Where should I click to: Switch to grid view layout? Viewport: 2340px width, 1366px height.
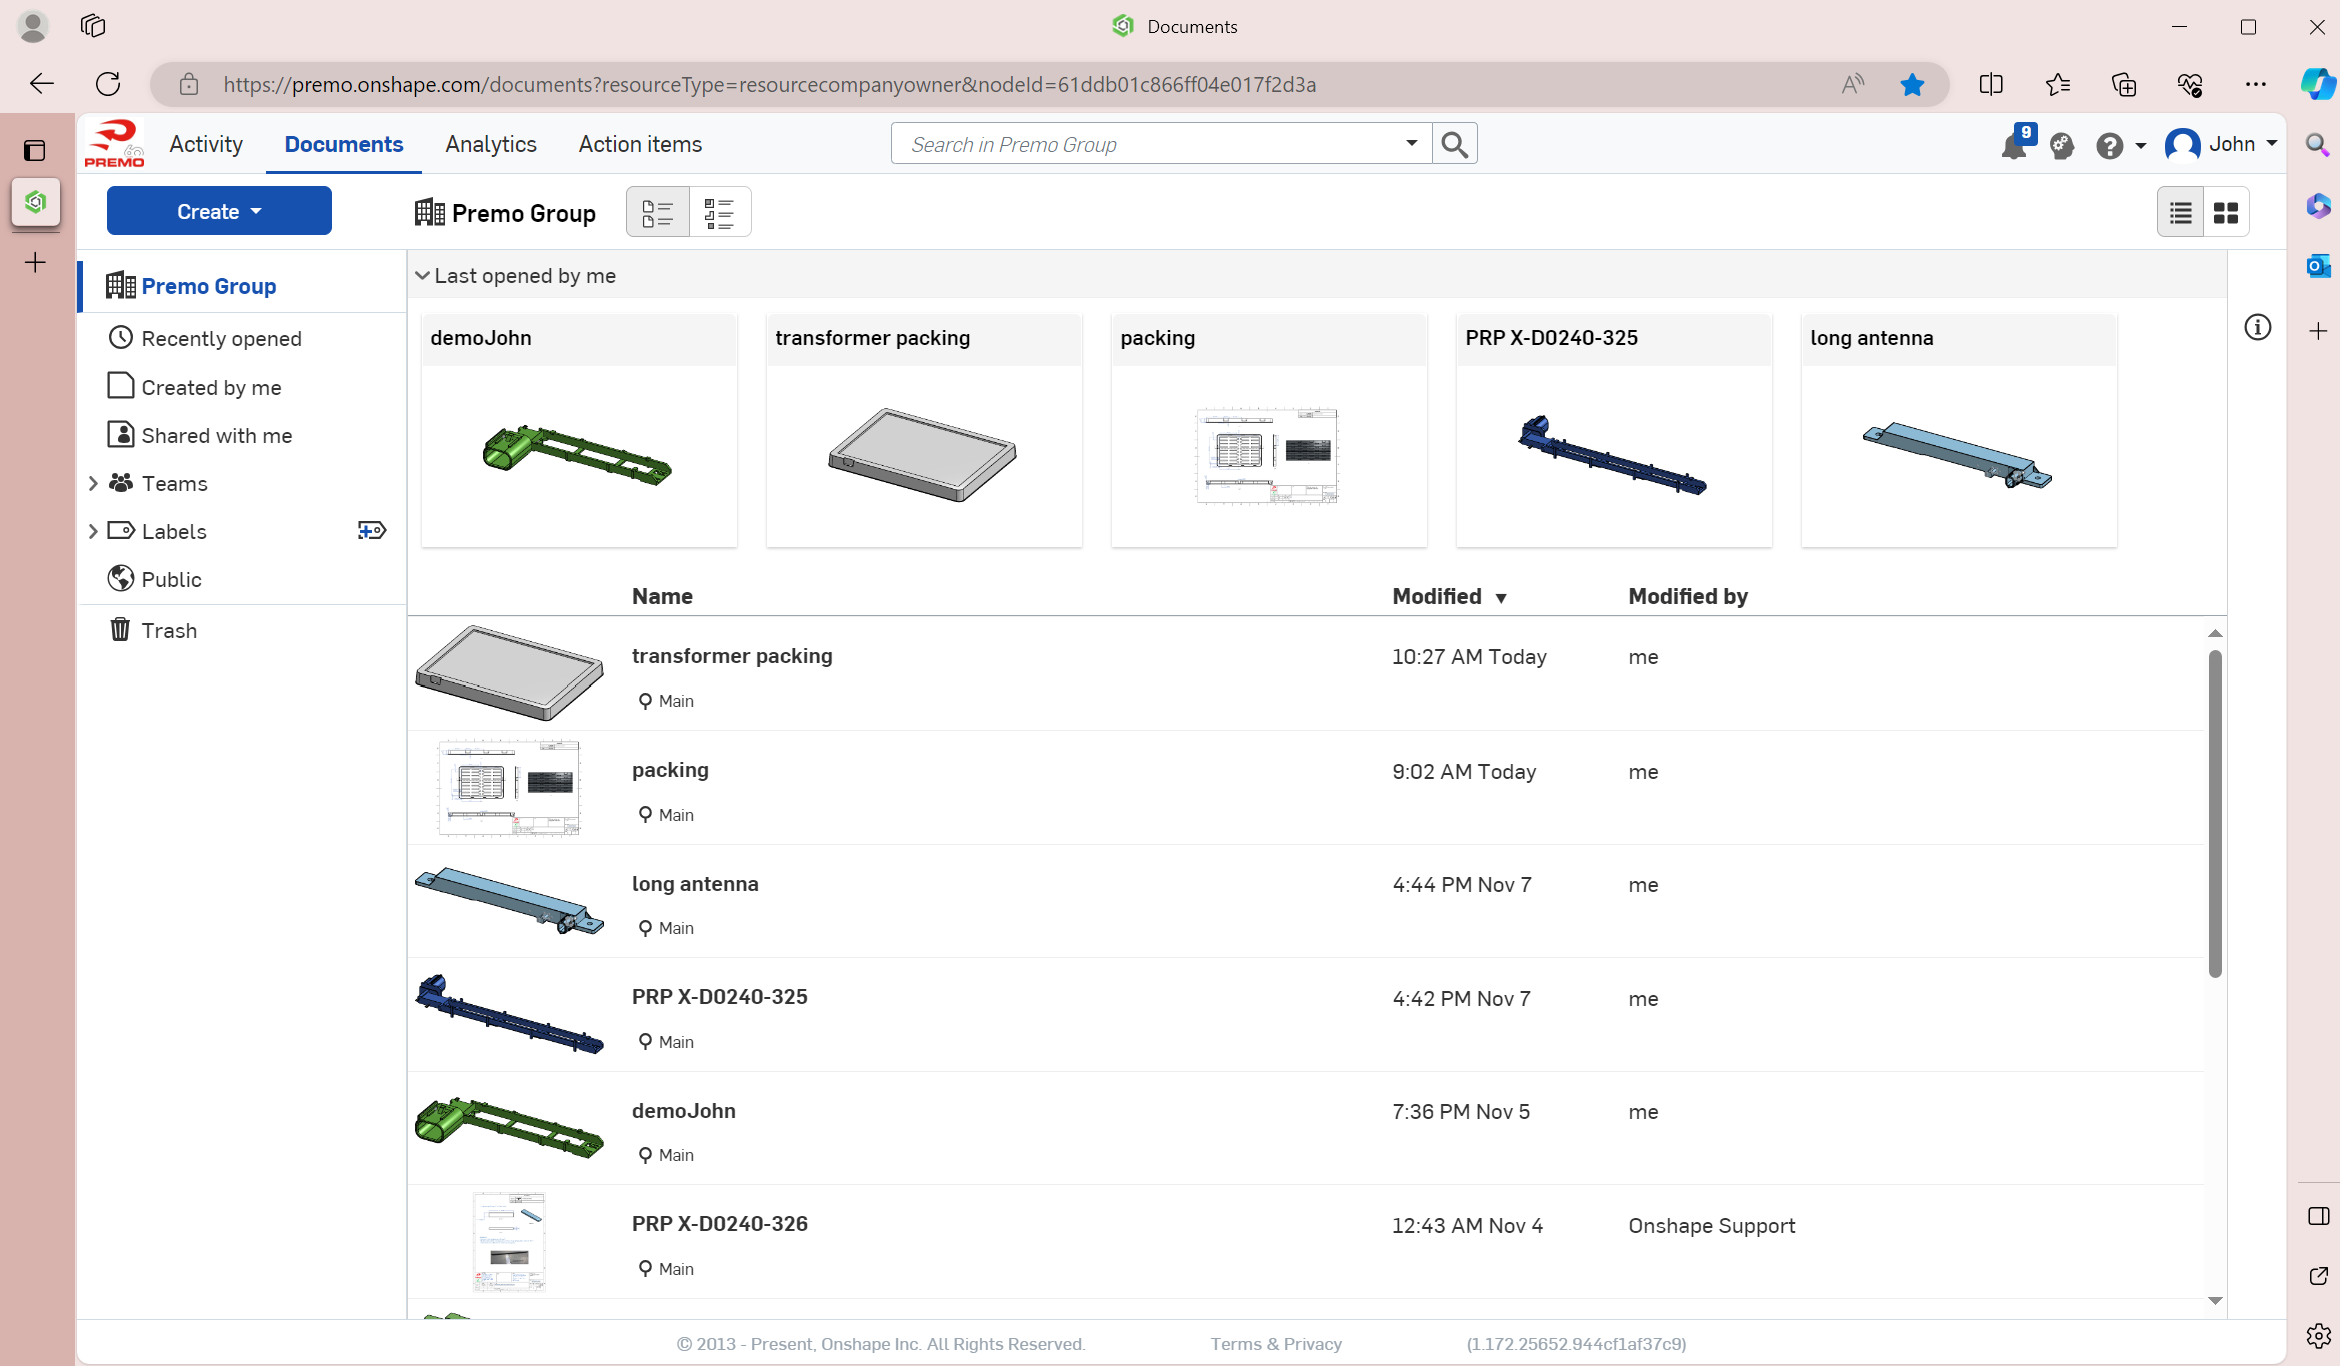pos(2226,212)
